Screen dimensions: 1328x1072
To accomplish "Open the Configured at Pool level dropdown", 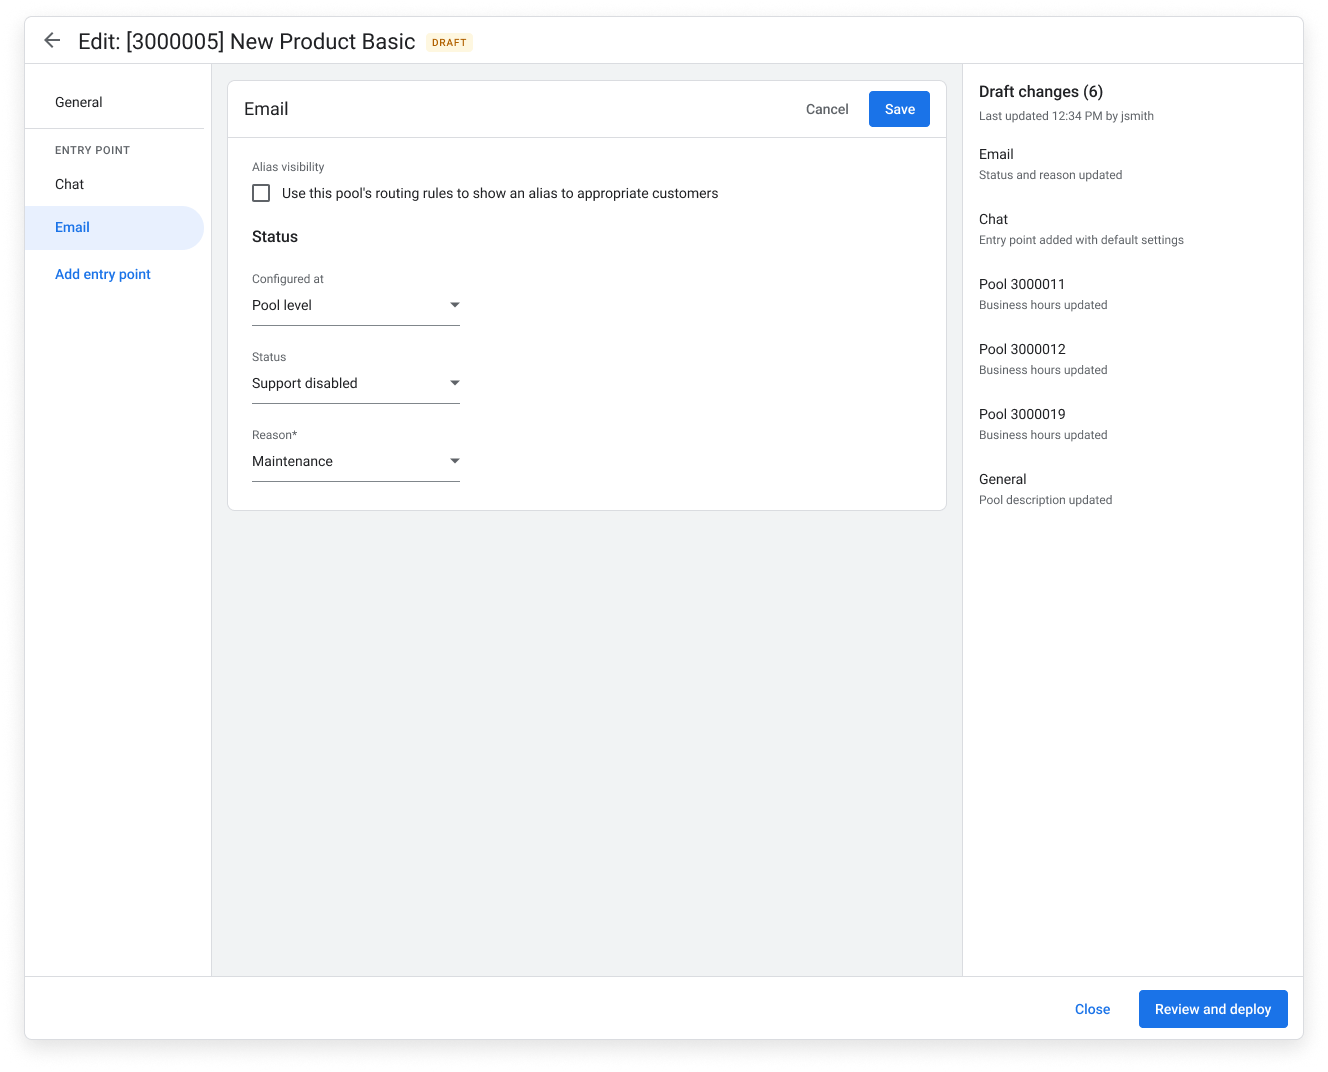I will [356, 305].
